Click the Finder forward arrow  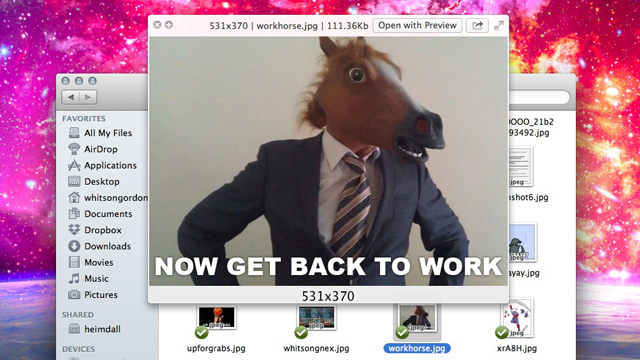coord(88,97)
